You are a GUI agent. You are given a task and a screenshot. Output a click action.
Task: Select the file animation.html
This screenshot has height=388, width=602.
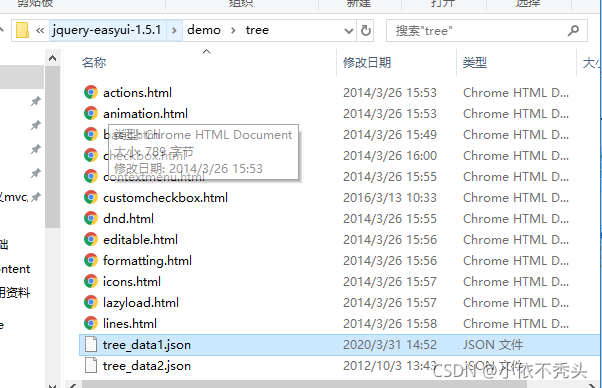145,114
